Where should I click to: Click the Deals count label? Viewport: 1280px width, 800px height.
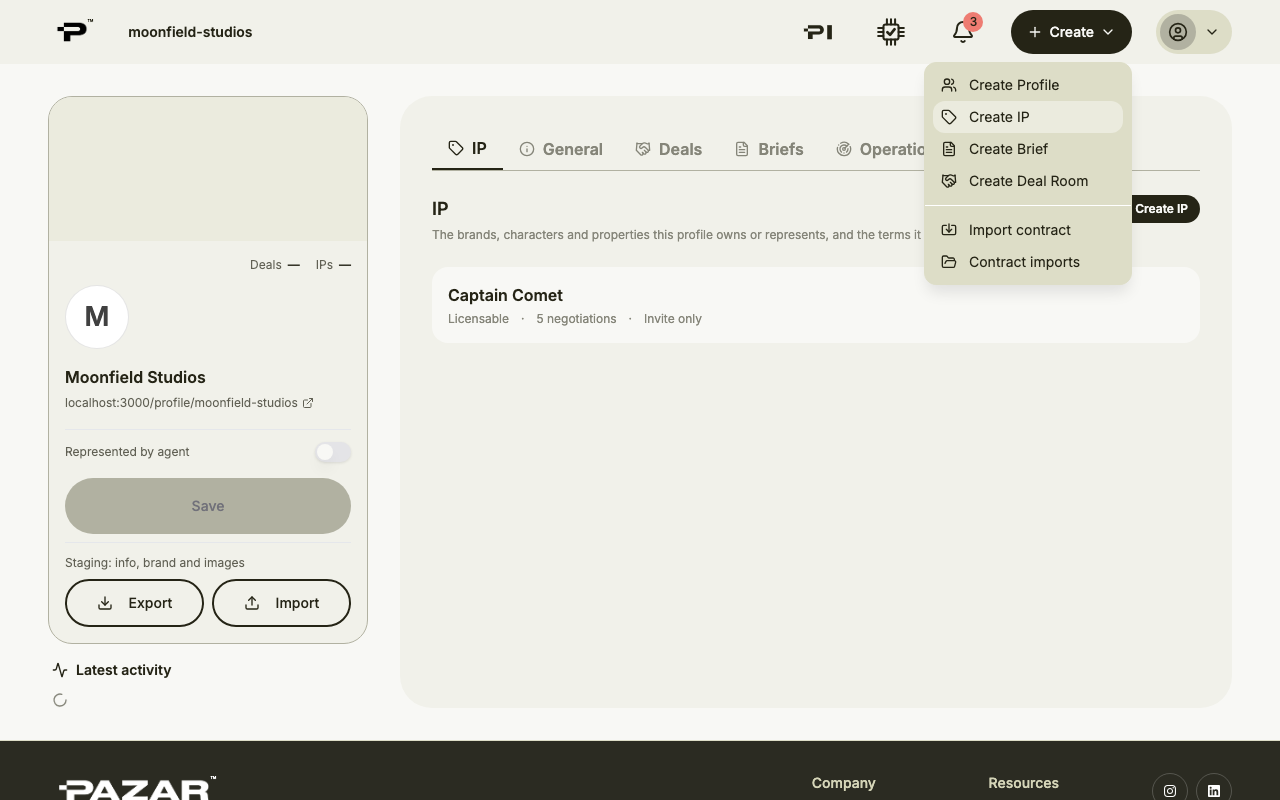pyautogui.click(x=275, y=265)
